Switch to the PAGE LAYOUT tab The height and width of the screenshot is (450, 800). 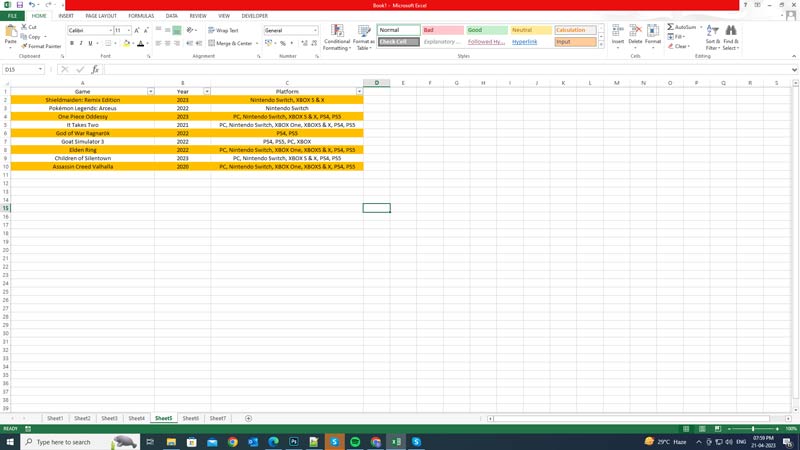101,16
